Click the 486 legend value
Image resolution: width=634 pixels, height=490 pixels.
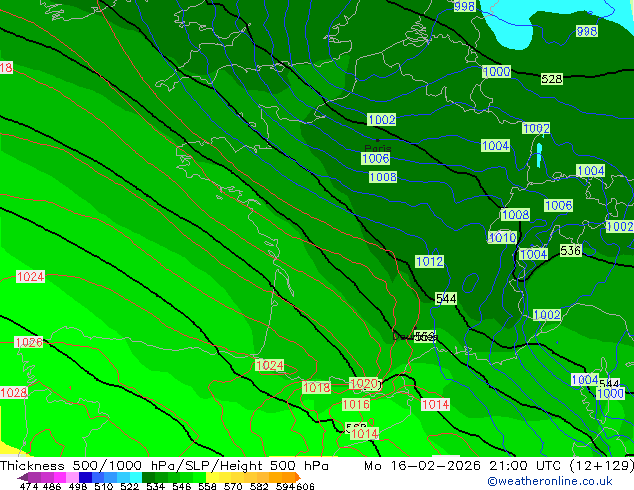pos(52,486)
